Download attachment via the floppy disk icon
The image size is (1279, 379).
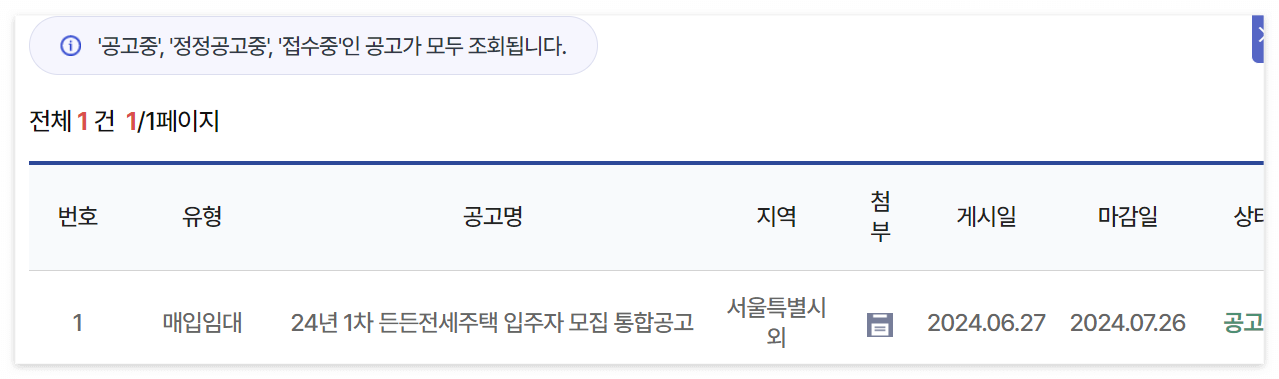[x=879, y=324]
